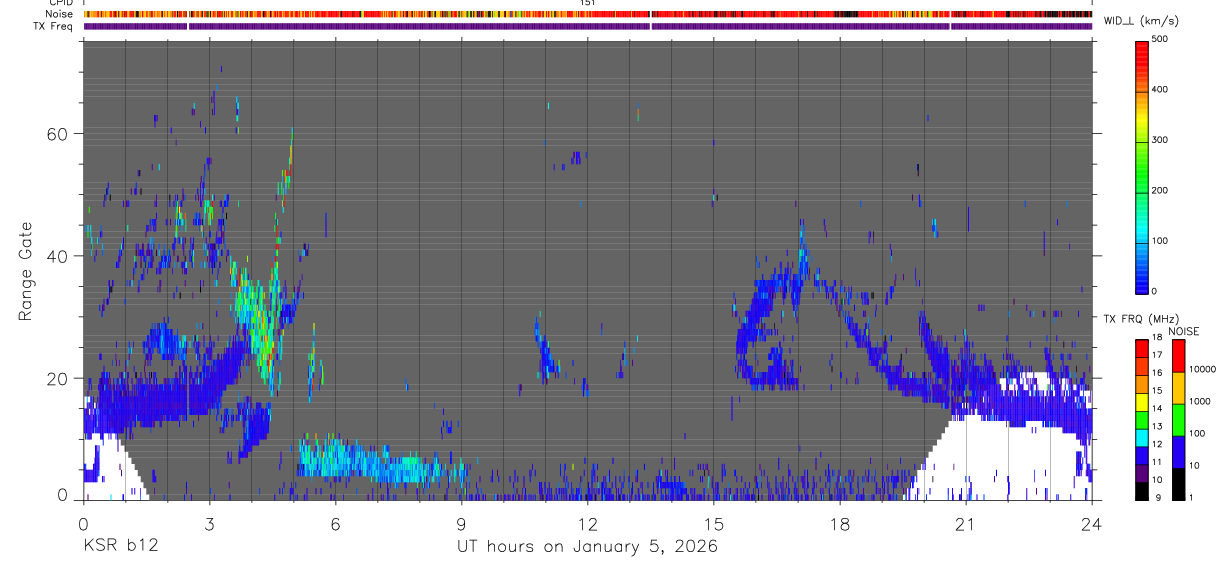
Task: Click the purple TX Freq strip above the plot
Action: pyautogui.click(x=587, y=26)
